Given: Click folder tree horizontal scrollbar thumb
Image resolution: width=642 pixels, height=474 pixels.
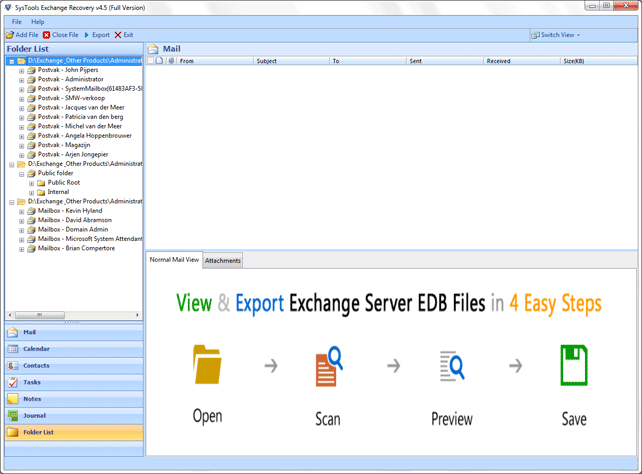Looking at the screenshot, I should point(40,315).
